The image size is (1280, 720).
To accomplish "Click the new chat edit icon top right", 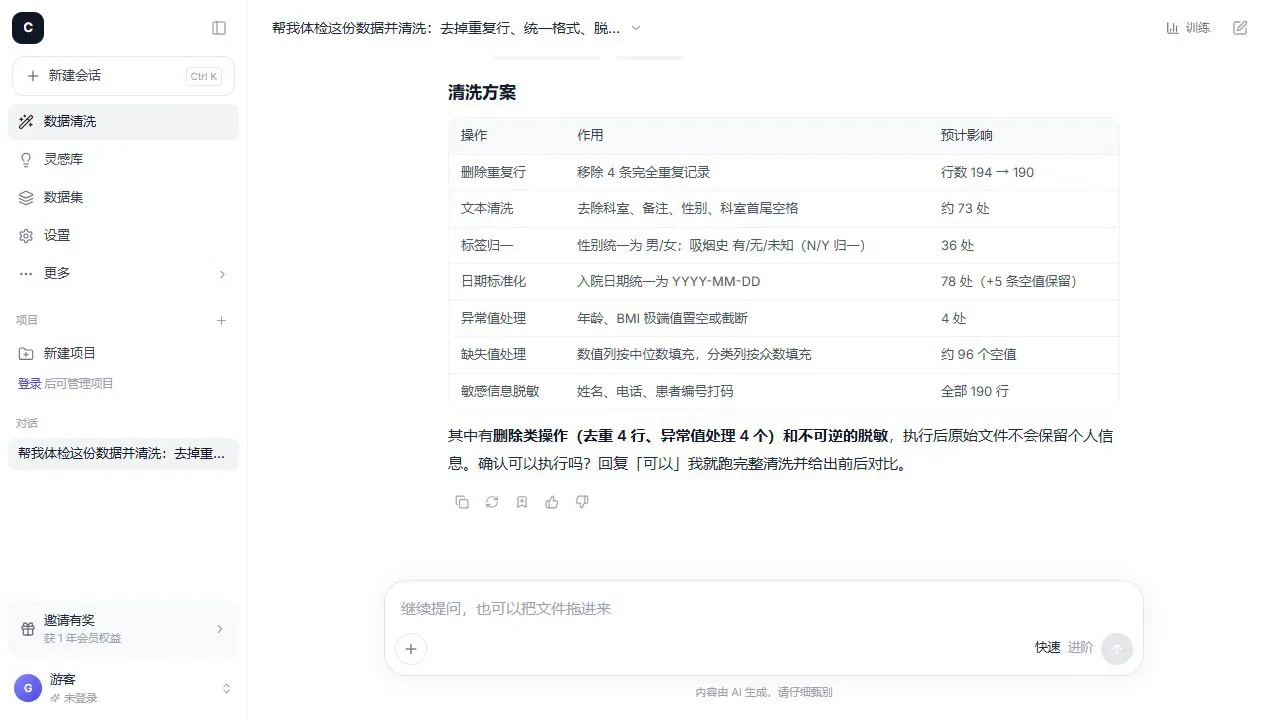I will point(1240,28).
